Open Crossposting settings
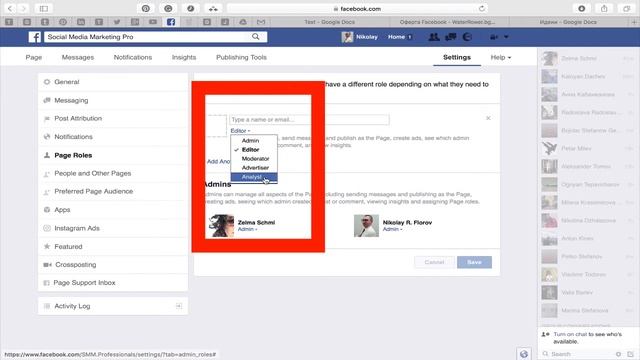The width and height of the screenshot is (640, 360). click(113, 264)
